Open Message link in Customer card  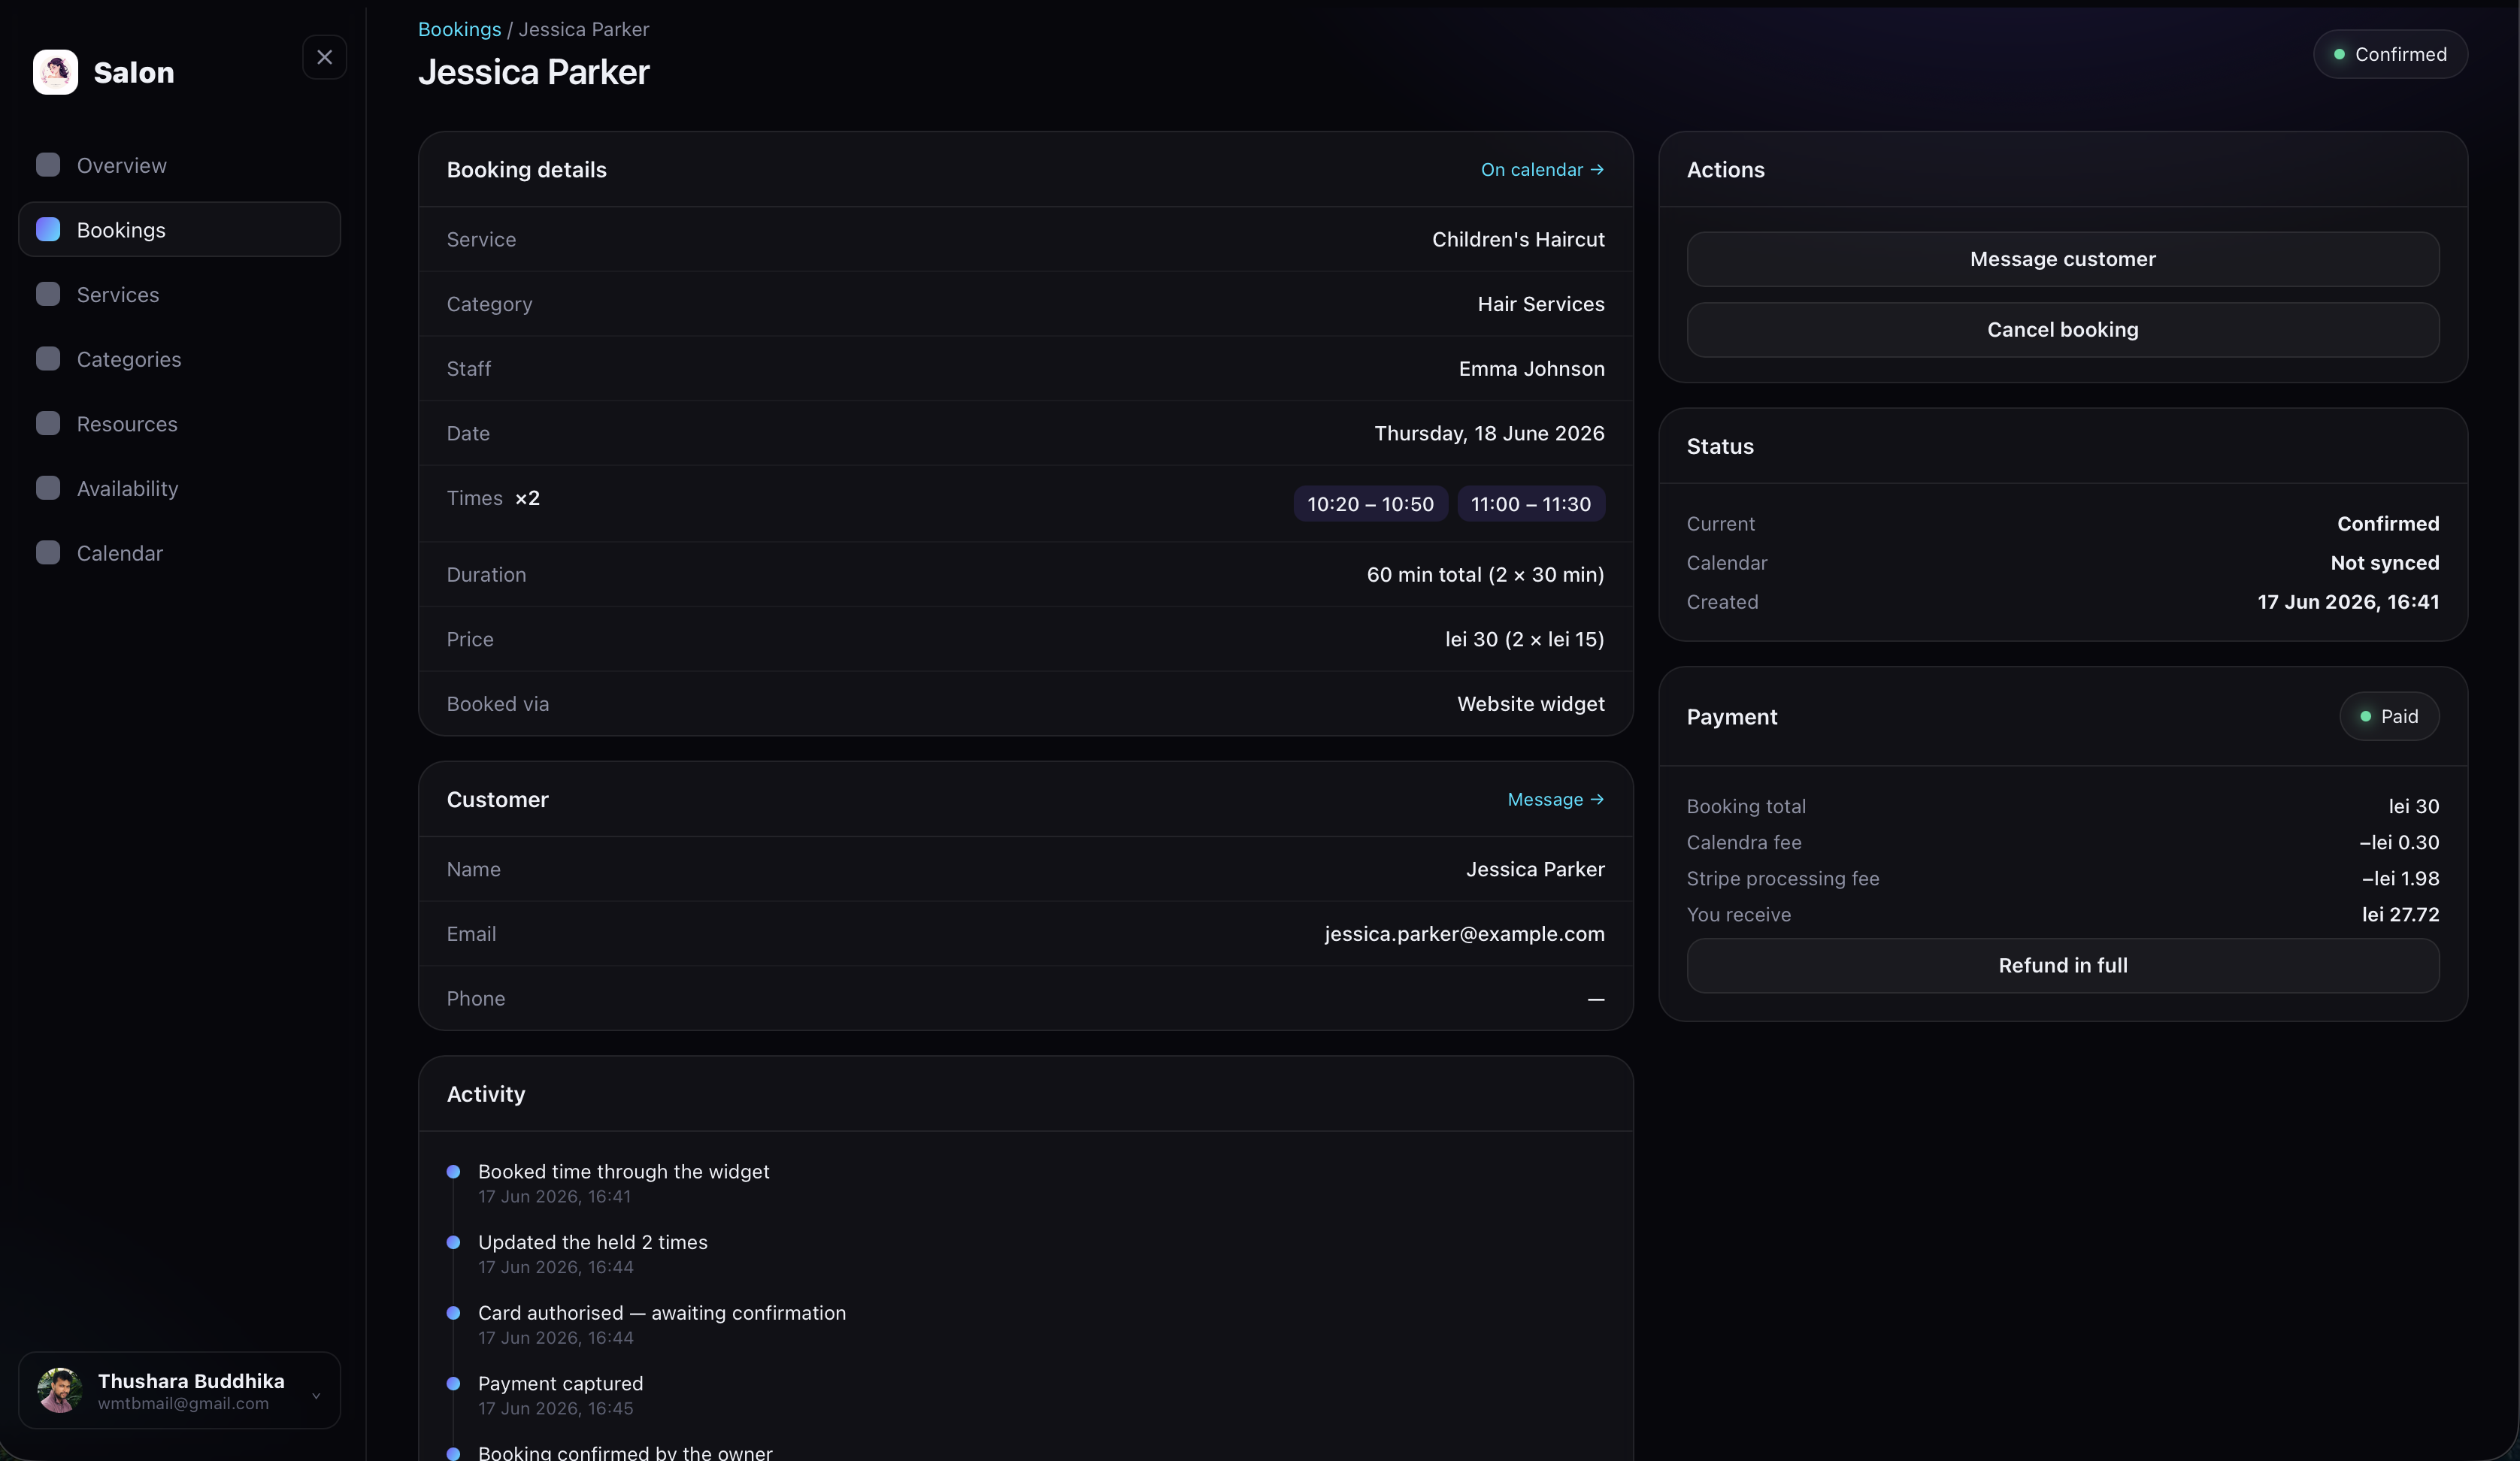click(1556, 799)
